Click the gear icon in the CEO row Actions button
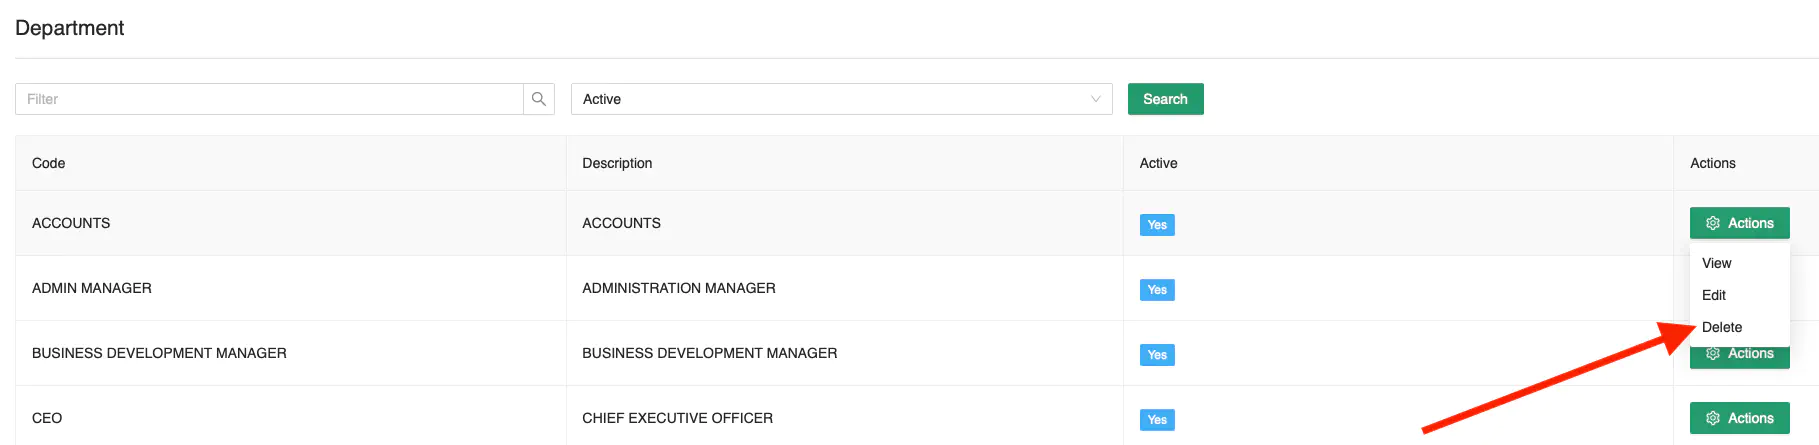This screenshot has width=1819, height=445. pyautogui.click(x=1713, y=418)
